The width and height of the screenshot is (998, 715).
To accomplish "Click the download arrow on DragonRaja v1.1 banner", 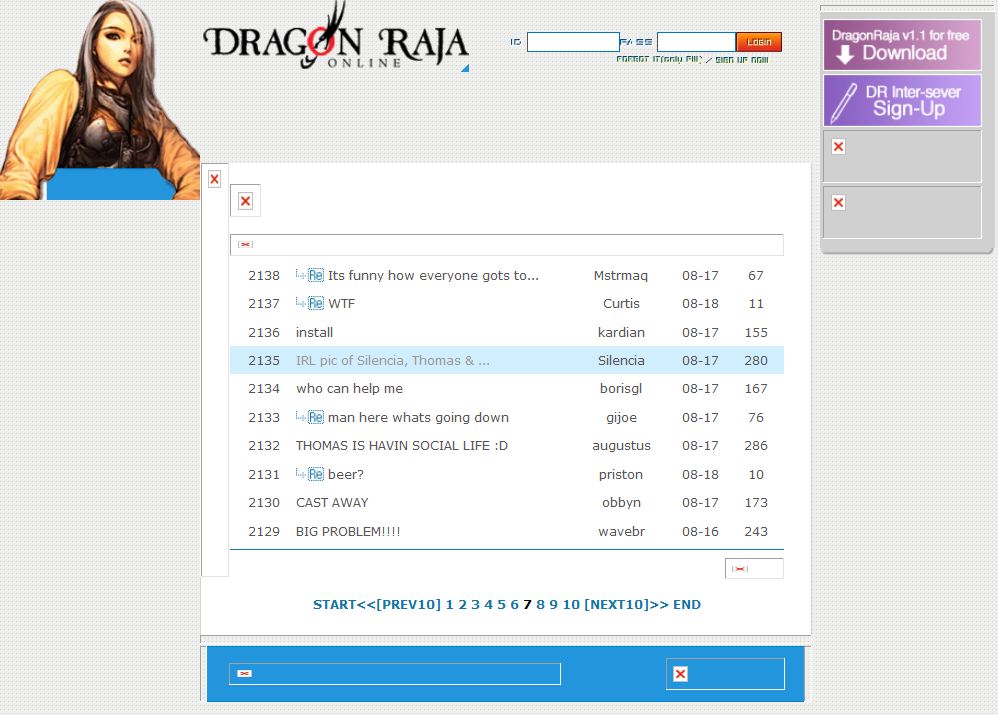I will coord(845,55).
